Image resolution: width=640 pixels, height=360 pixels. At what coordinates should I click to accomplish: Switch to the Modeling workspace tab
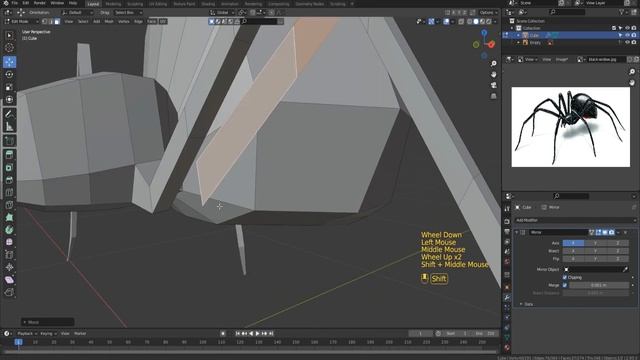tap(113, 4)
